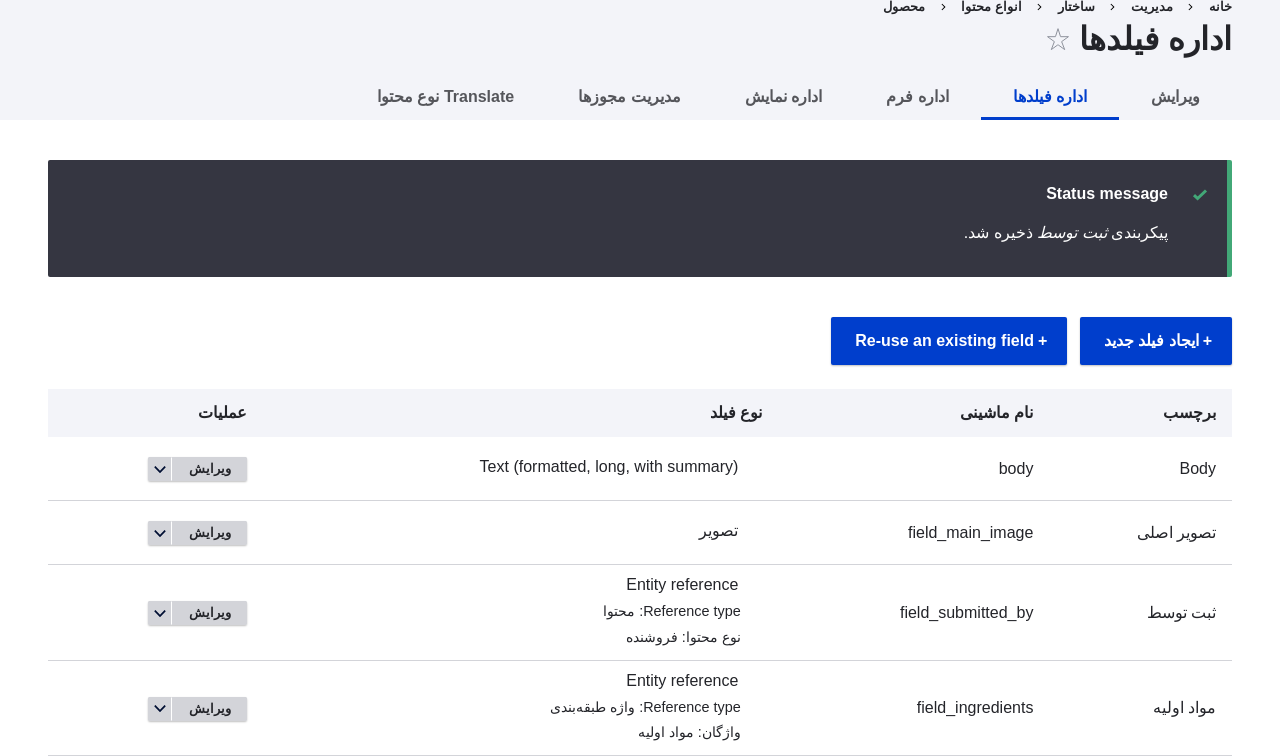Open the ویرایش tab

(x=1175, y=95)
